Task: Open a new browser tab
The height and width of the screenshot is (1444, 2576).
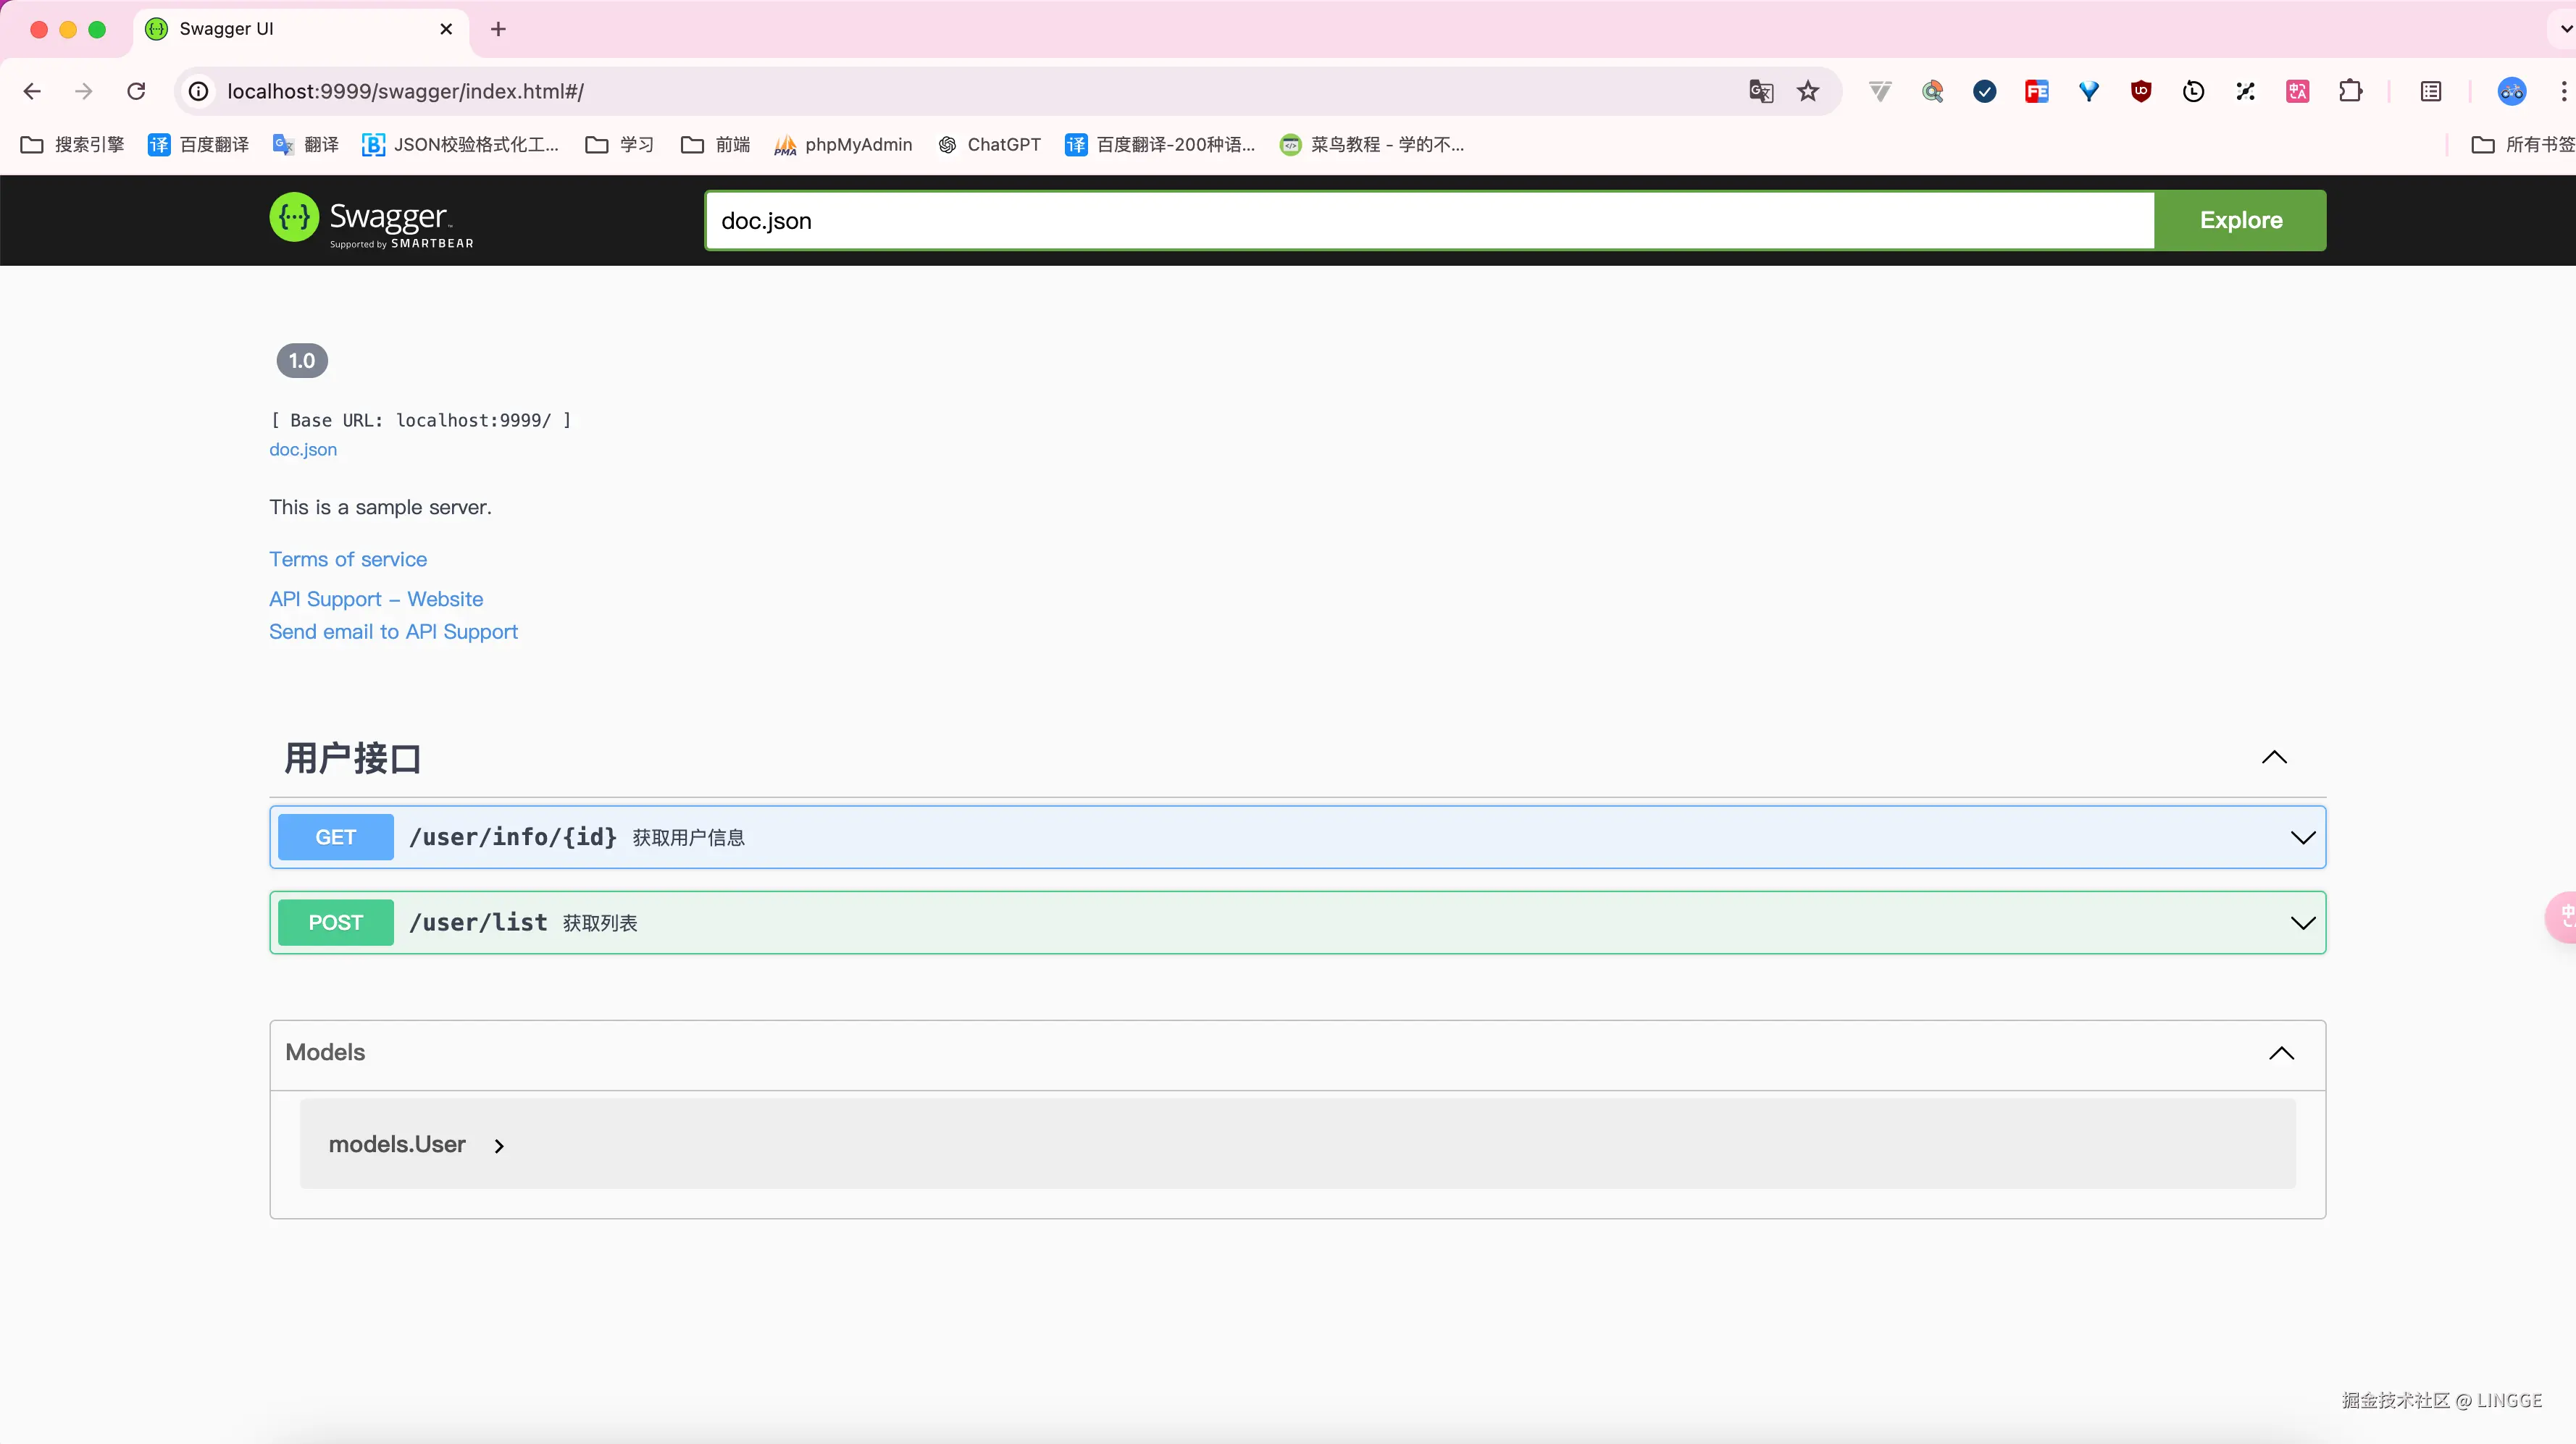Action: 498,29
